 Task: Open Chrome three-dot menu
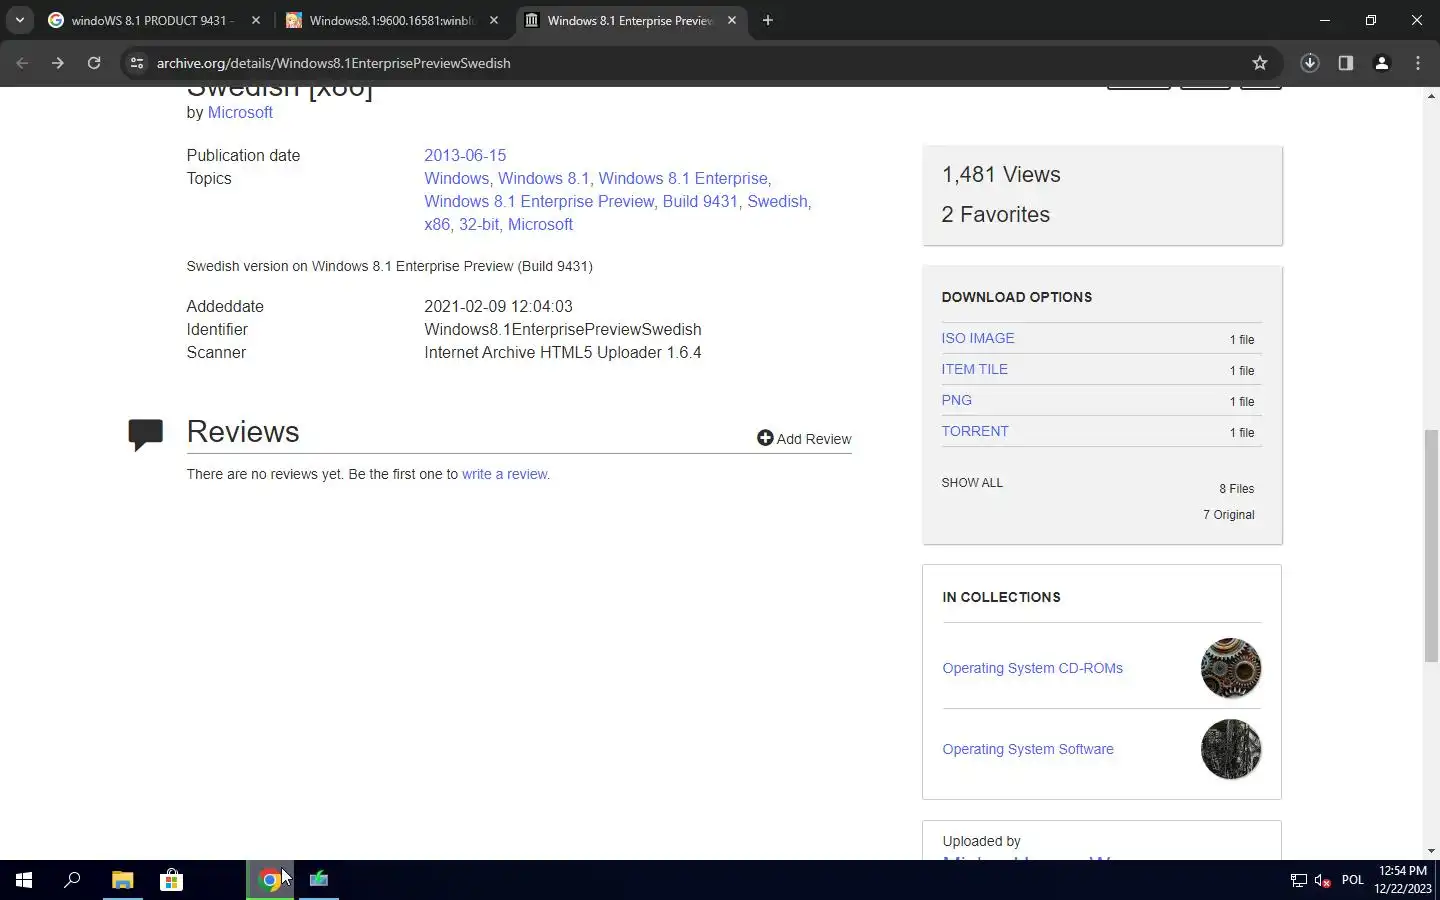coord(1418,63)
